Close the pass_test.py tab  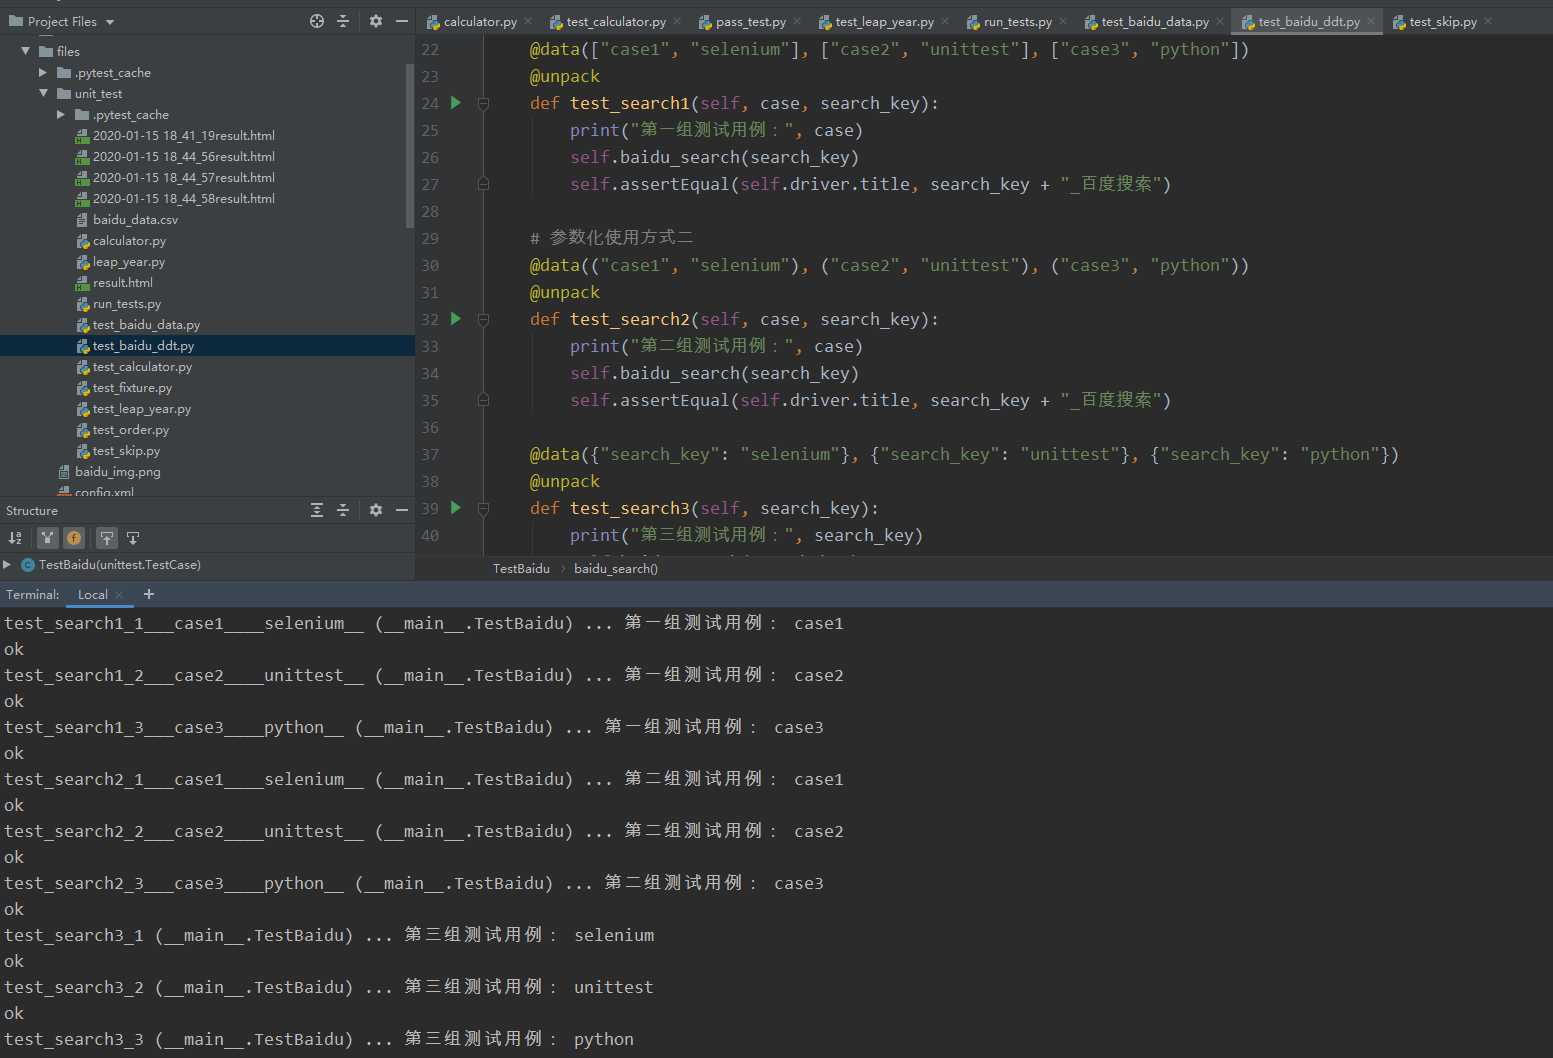point(797,21)
